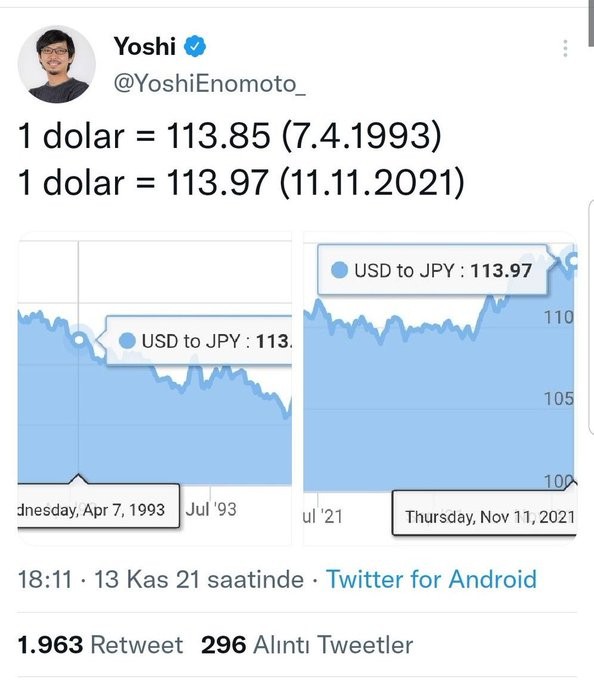The width and height of the screenshot is (594, 680).
Task: Click the display name Yoshi
Action: (x=145, y=46)
